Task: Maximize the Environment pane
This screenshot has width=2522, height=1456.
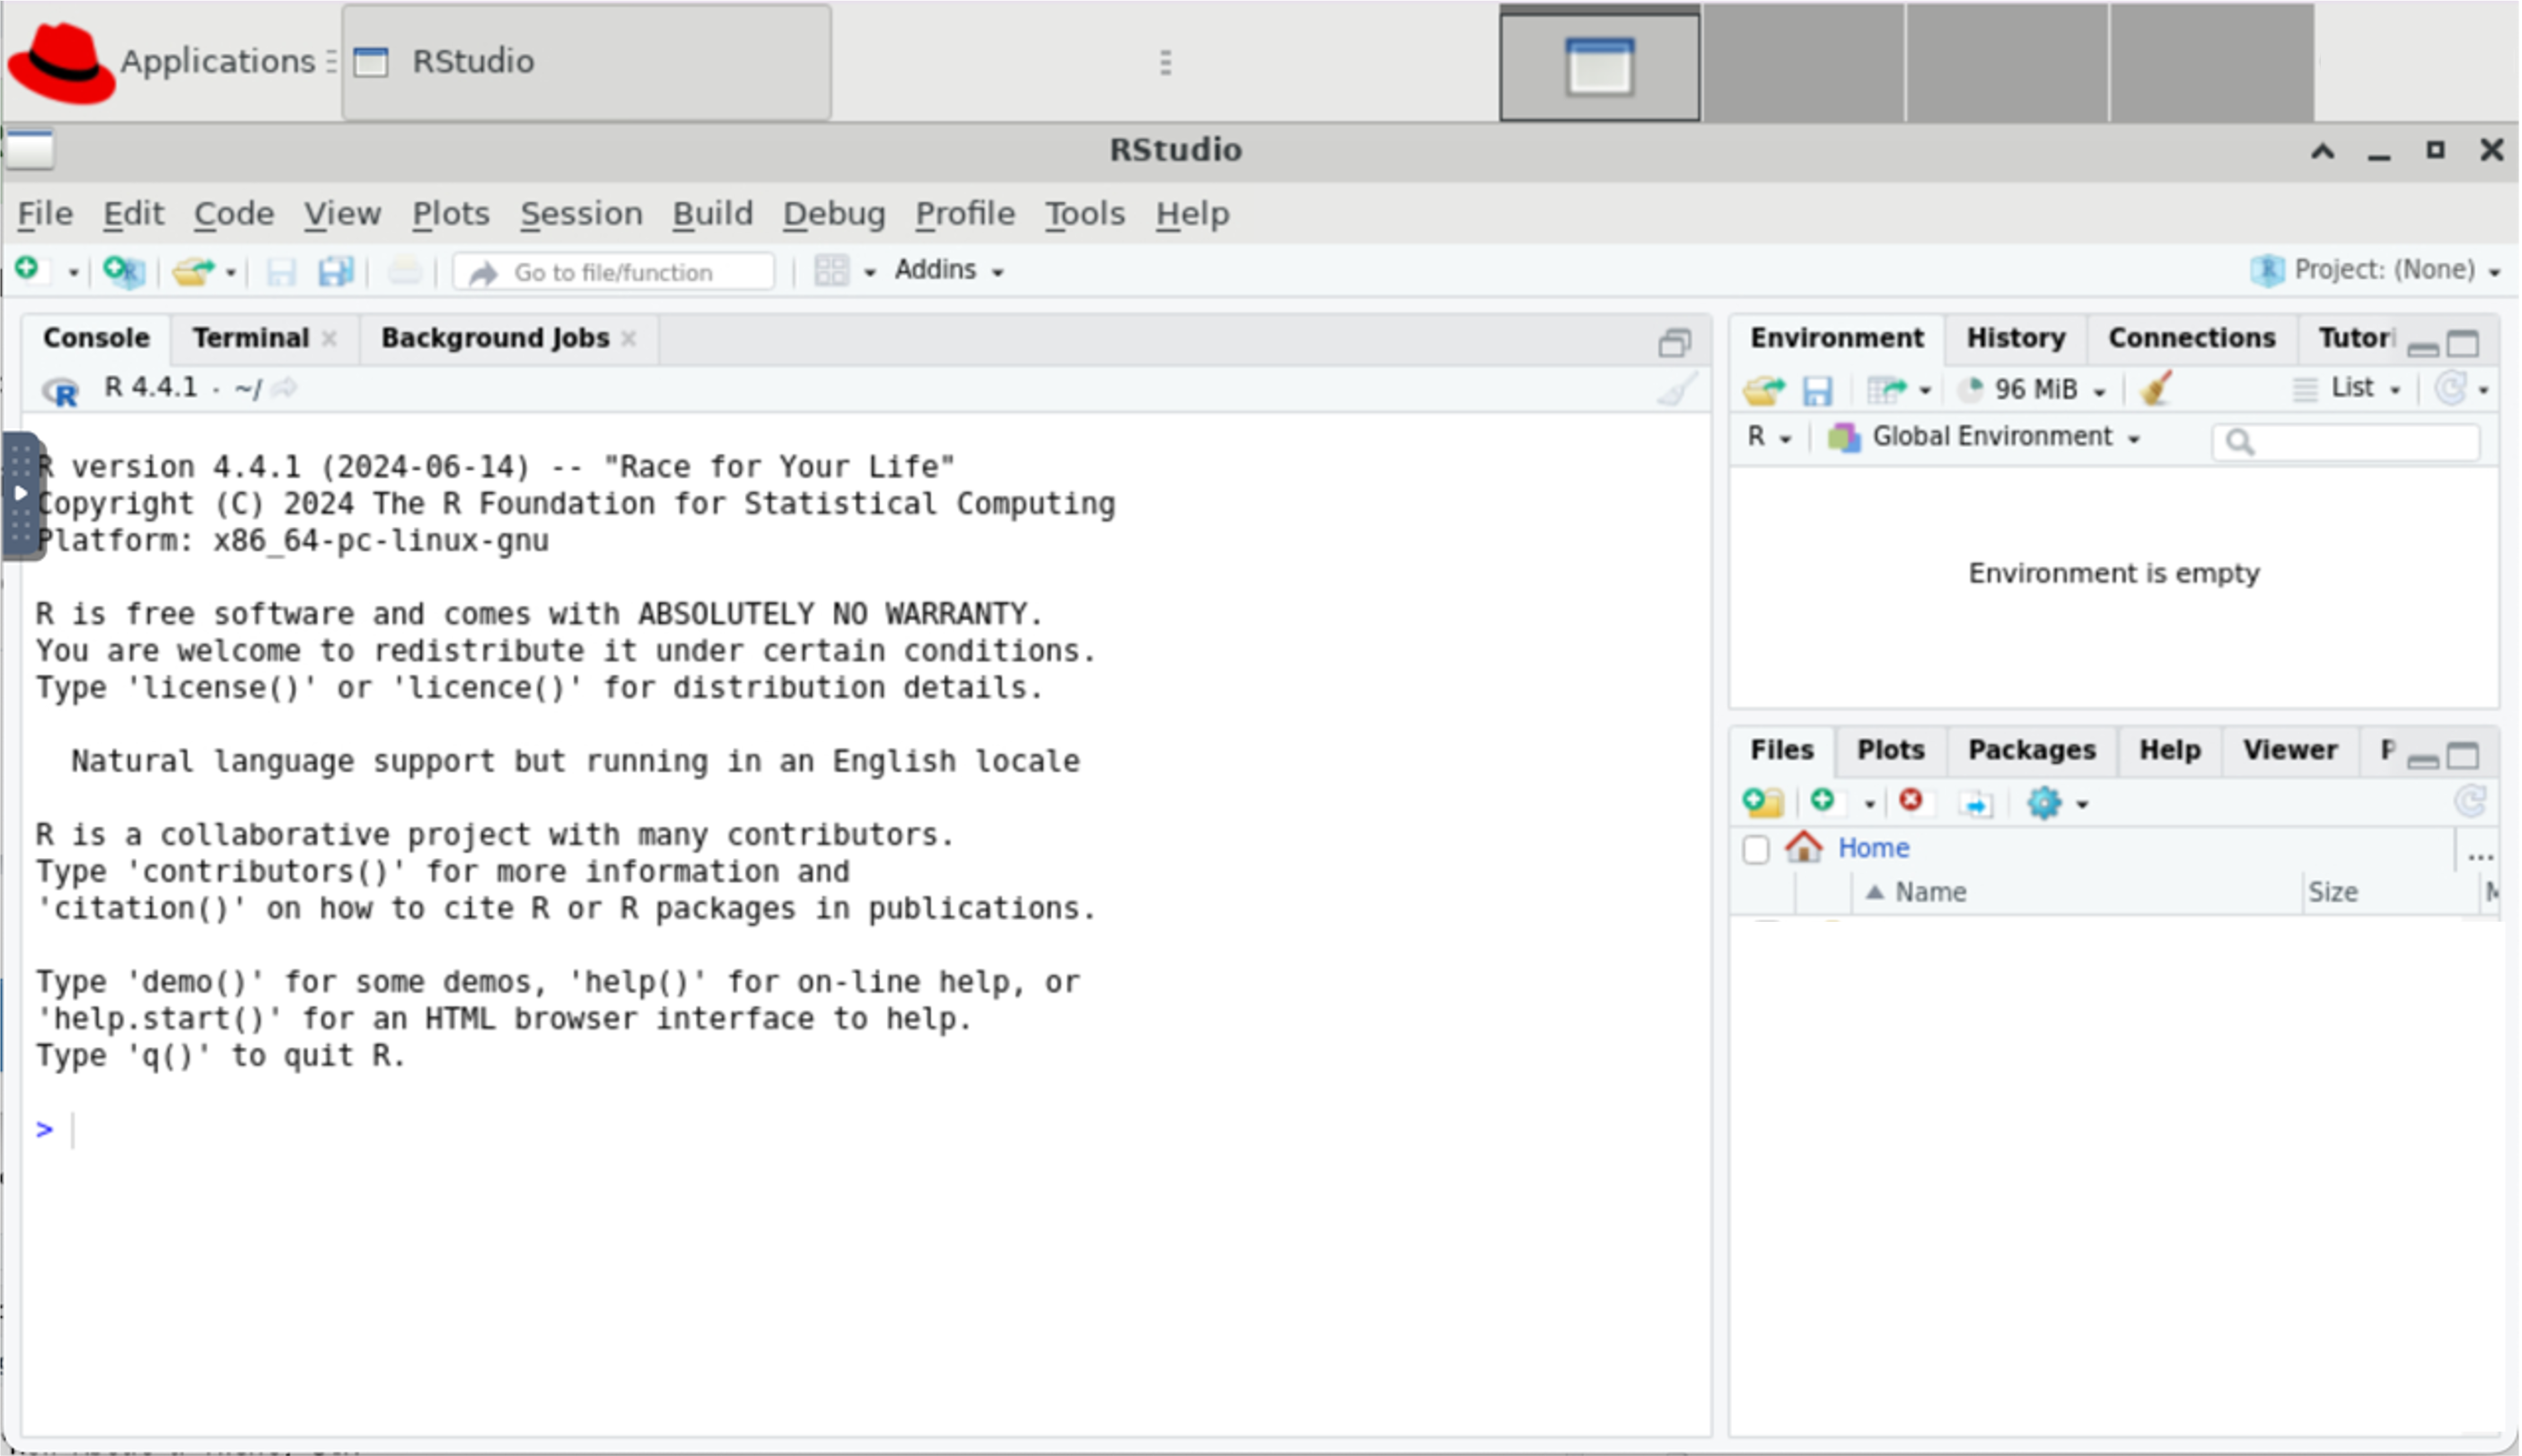Action: click(2463, 344)
